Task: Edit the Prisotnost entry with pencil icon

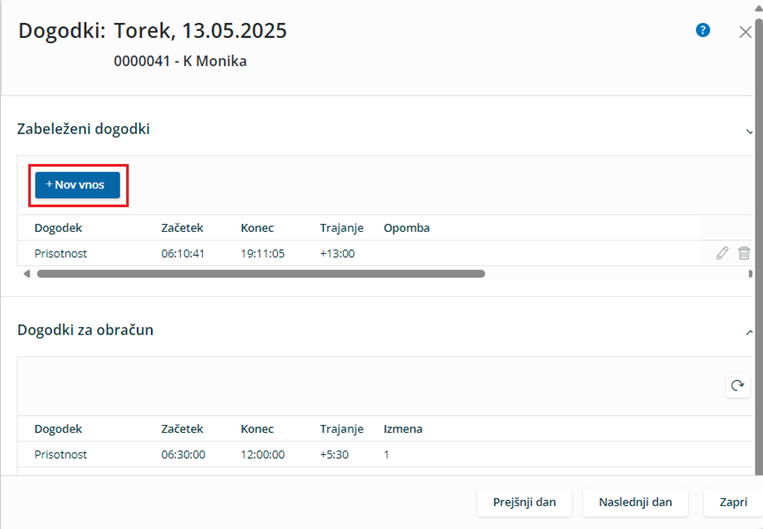Action: [x=722, y=253]
